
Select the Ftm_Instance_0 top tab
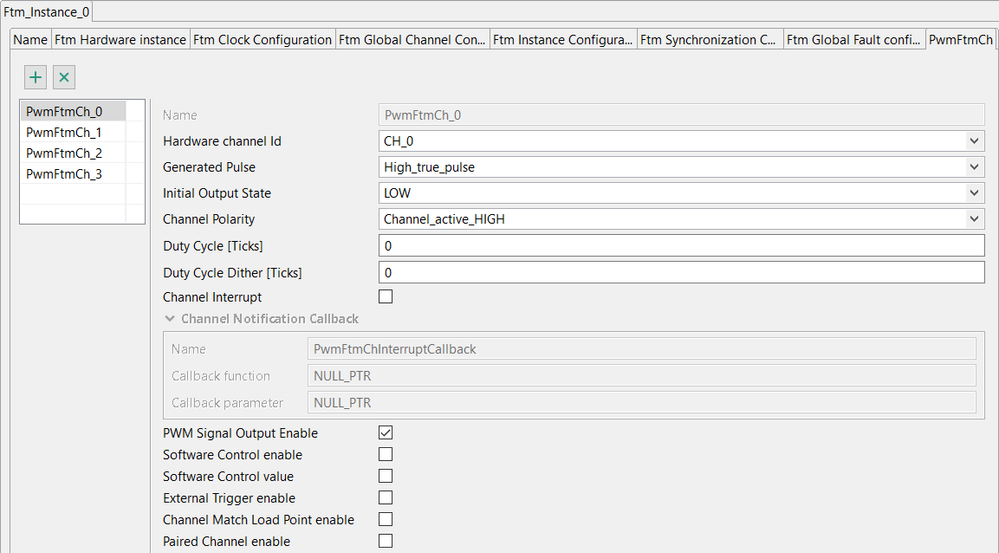point(47,10)
